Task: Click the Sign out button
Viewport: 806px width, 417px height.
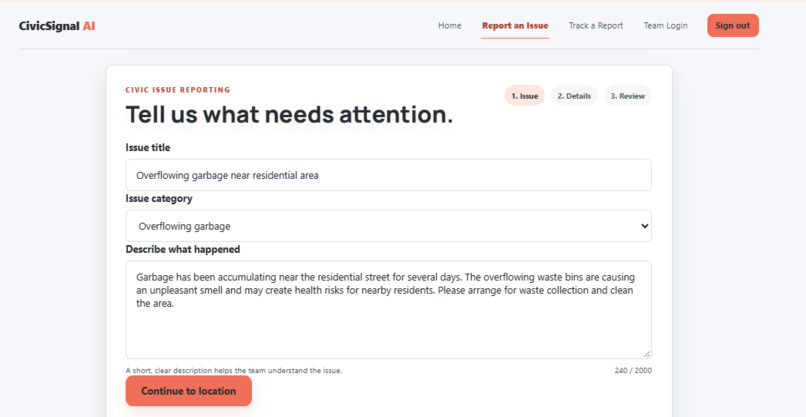Action: [x=732, y=26]
